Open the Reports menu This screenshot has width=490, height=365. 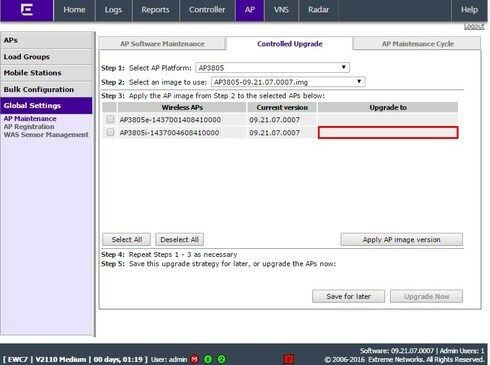pyautogui.click(x=155, y=10)
